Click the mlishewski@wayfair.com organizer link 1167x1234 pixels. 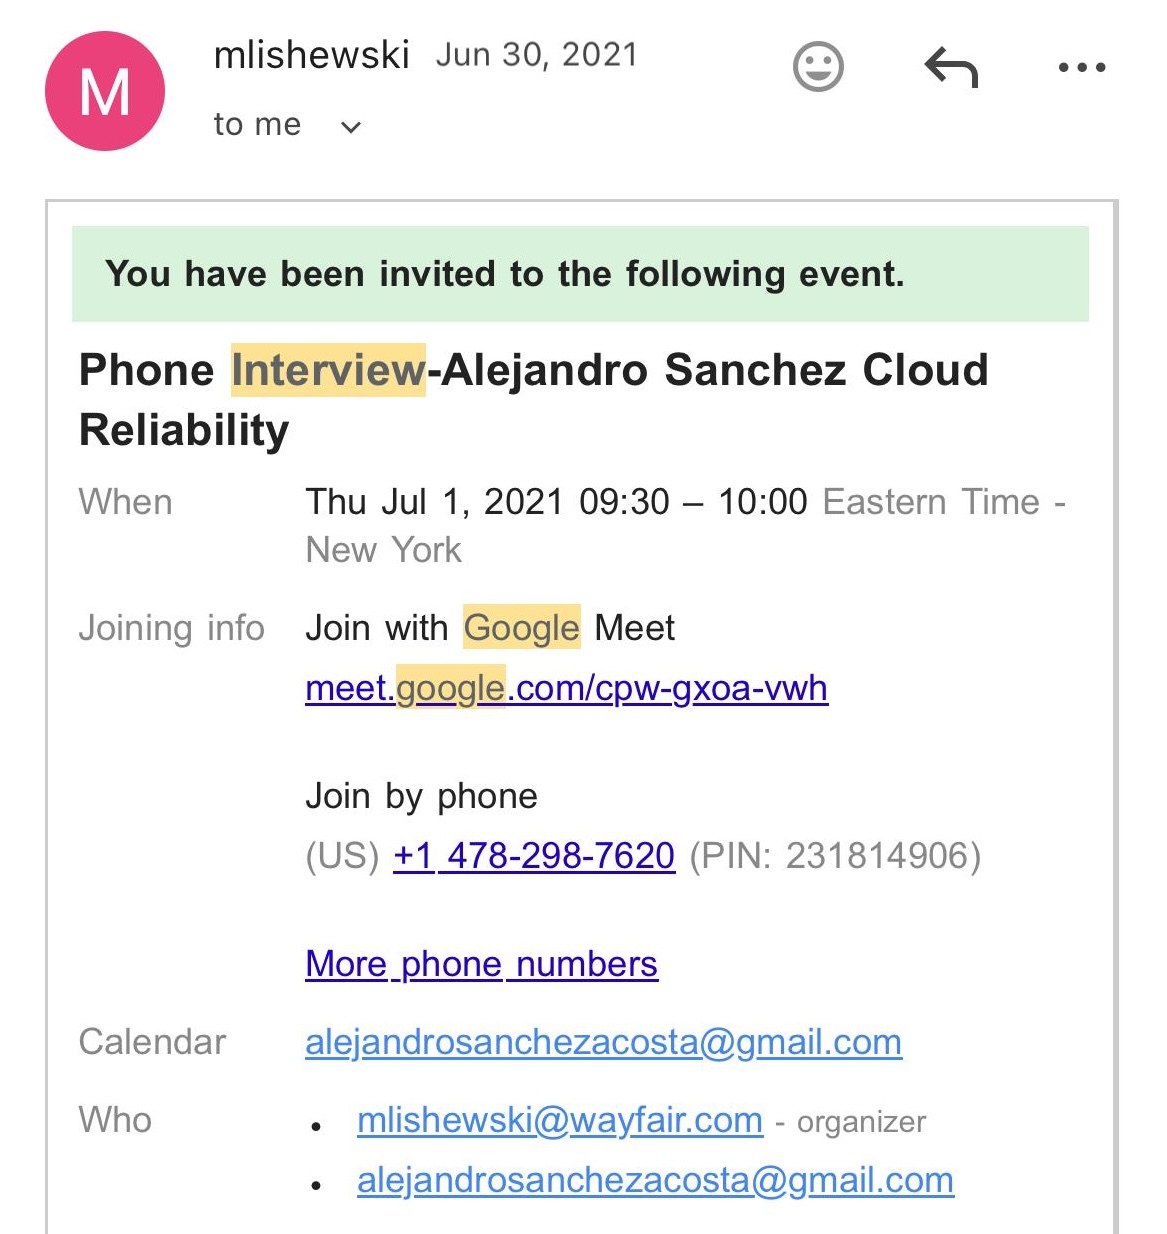click(559, 1120)
